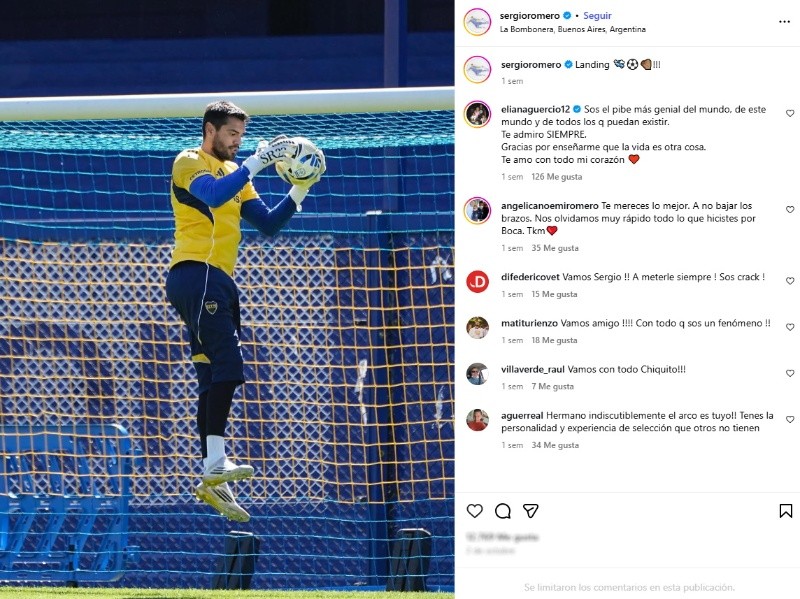View likes on elianaguercio12's comment
This screenshot has height=599, width=800.
coord(557,177)
